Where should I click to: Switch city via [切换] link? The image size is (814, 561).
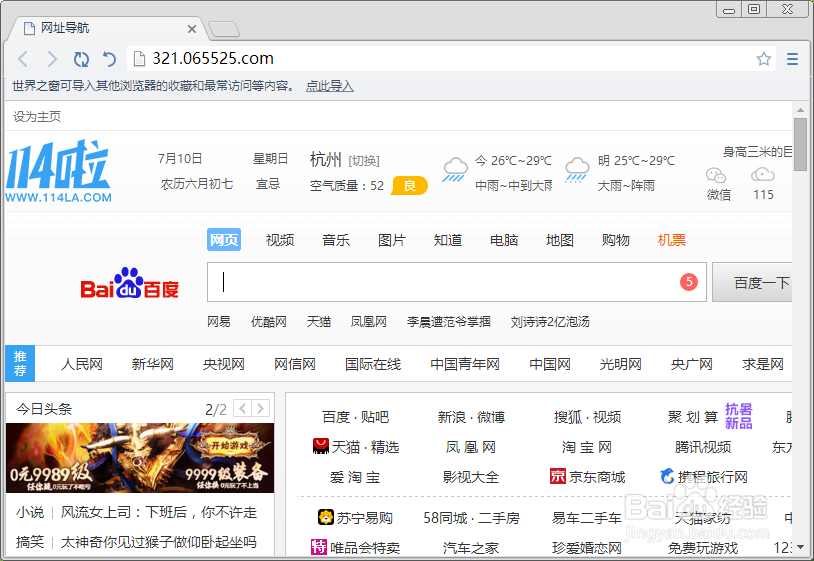tap(364, 161)
